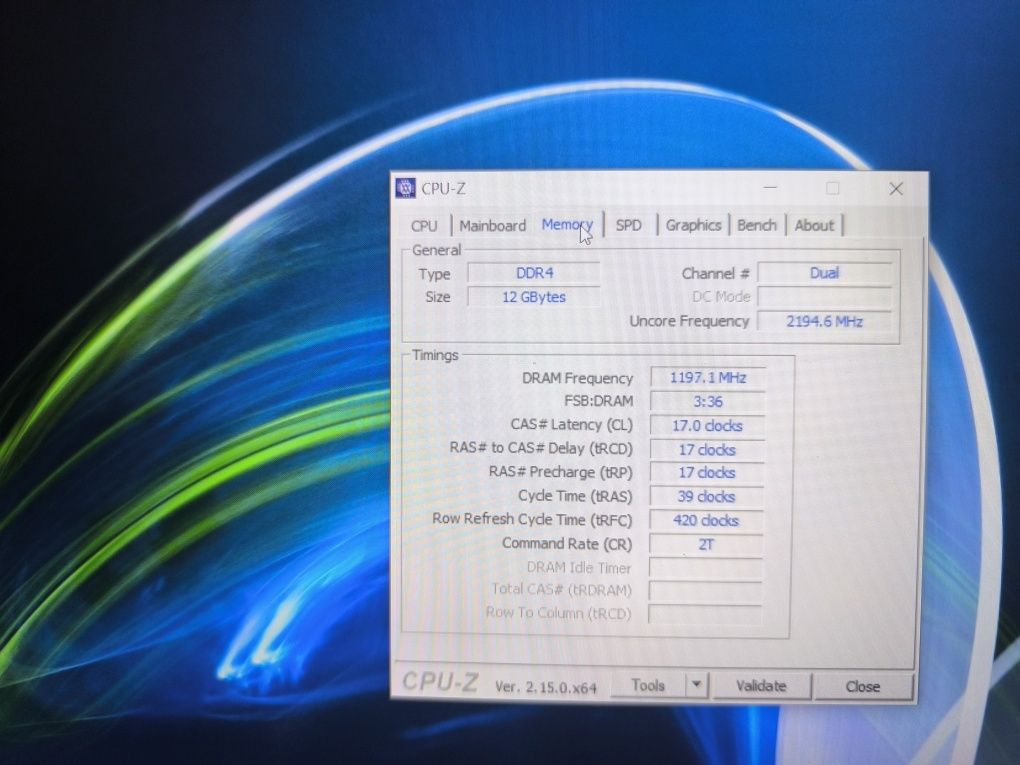Viewport: 1020px width, 765px height.
Task: Minimize the CPU-Z window
Action: (770, 188)
